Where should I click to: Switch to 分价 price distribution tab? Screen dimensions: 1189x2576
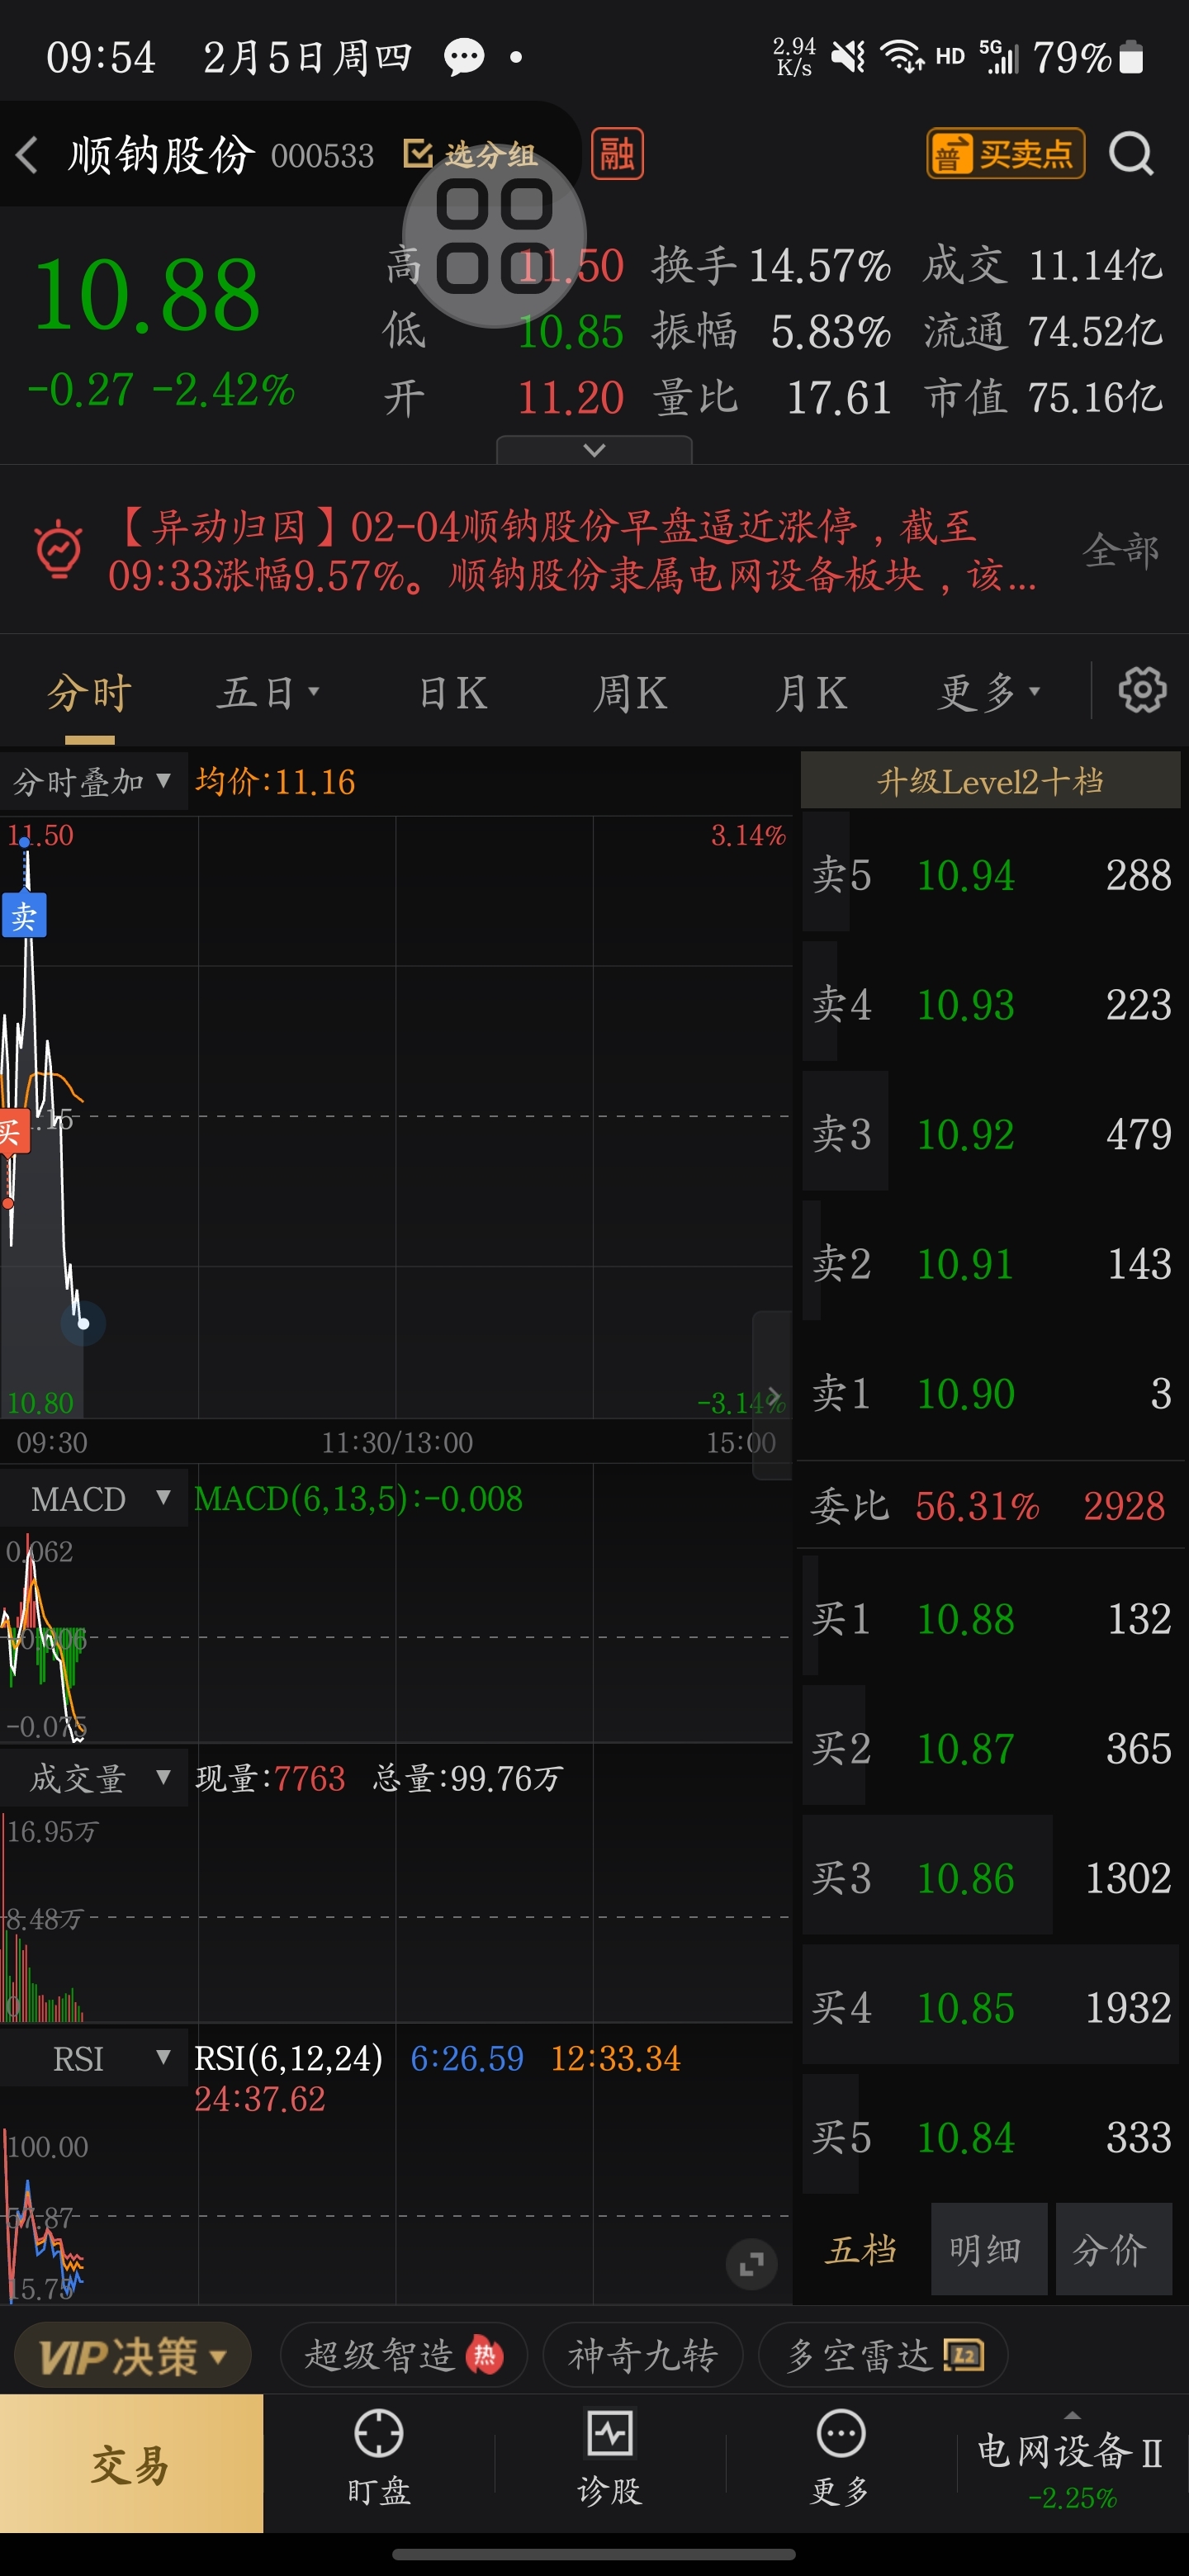pyautogui.click(x=1113, y=2250)
